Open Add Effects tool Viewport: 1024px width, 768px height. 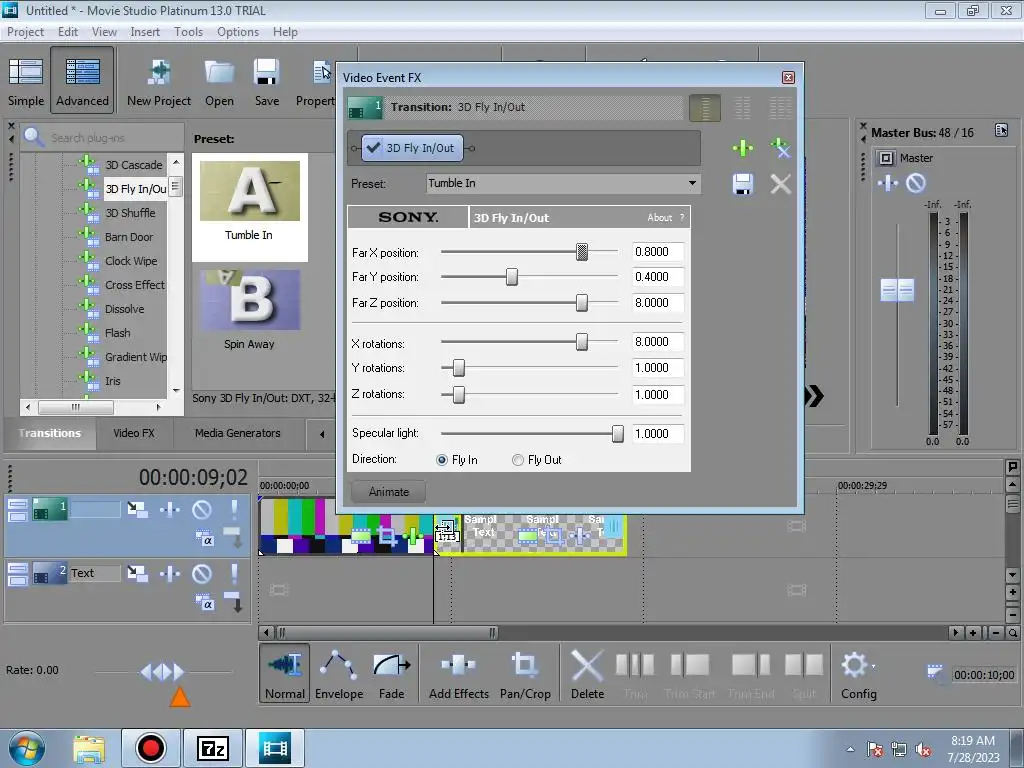click(x=458, y=674)
